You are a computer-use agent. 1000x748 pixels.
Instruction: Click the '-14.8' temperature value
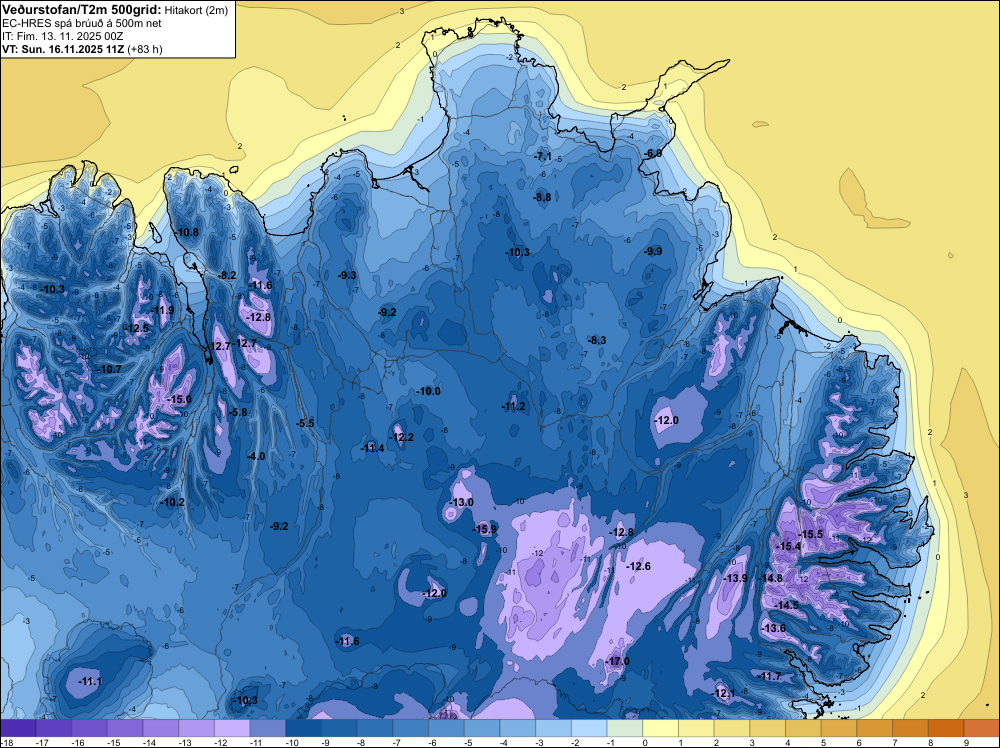pyautogui.click(x=770, y=578)
